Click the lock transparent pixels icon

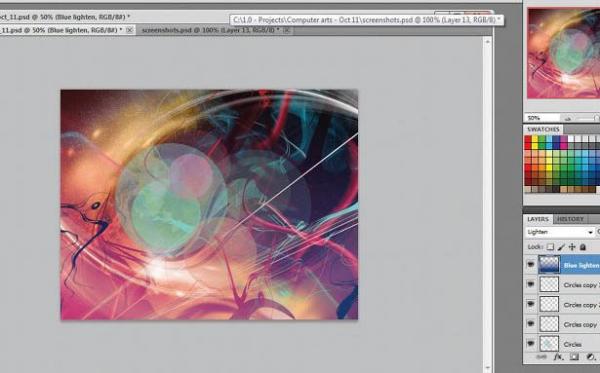pos(550,247)
